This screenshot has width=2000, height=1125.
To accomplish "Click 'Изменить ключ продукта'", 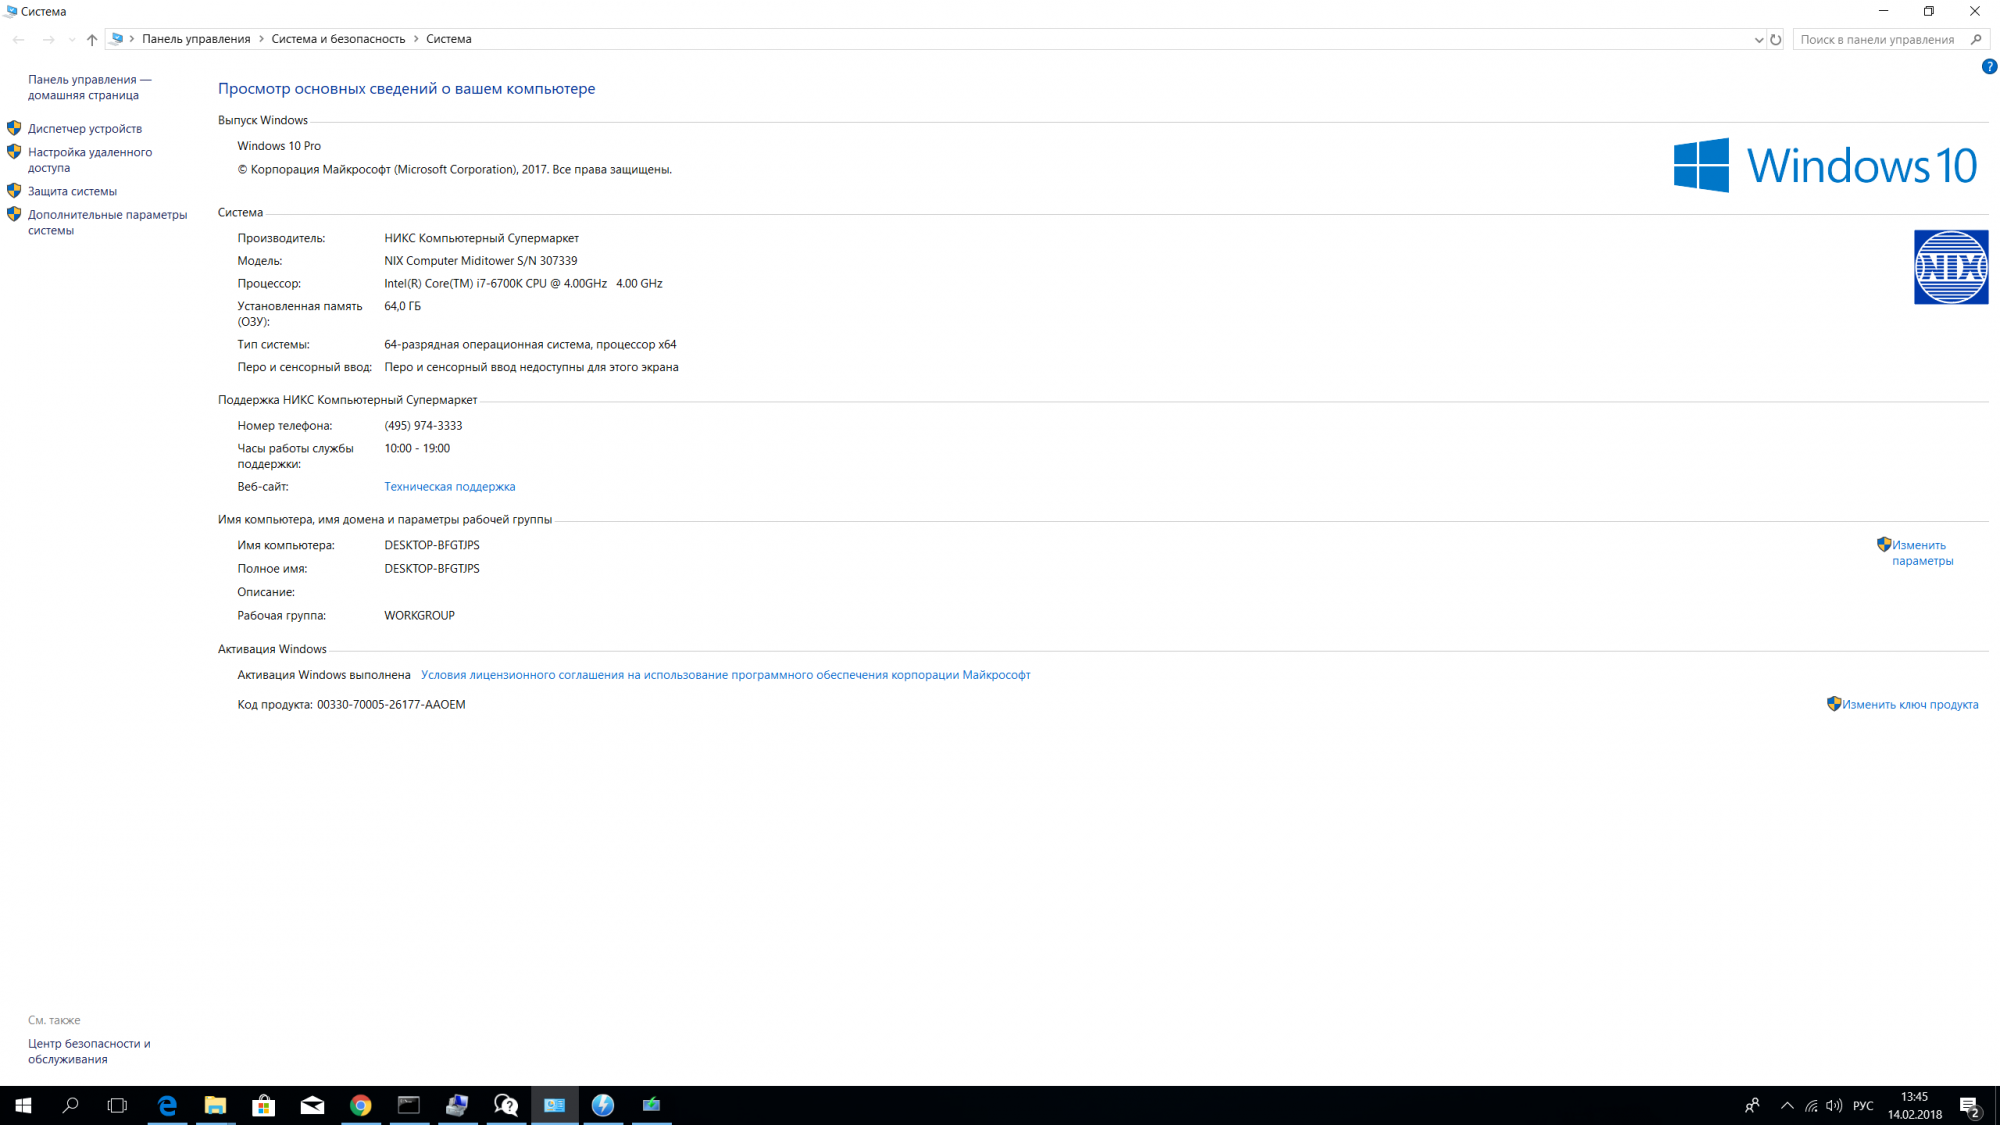I will click(x=1910, y=705).
